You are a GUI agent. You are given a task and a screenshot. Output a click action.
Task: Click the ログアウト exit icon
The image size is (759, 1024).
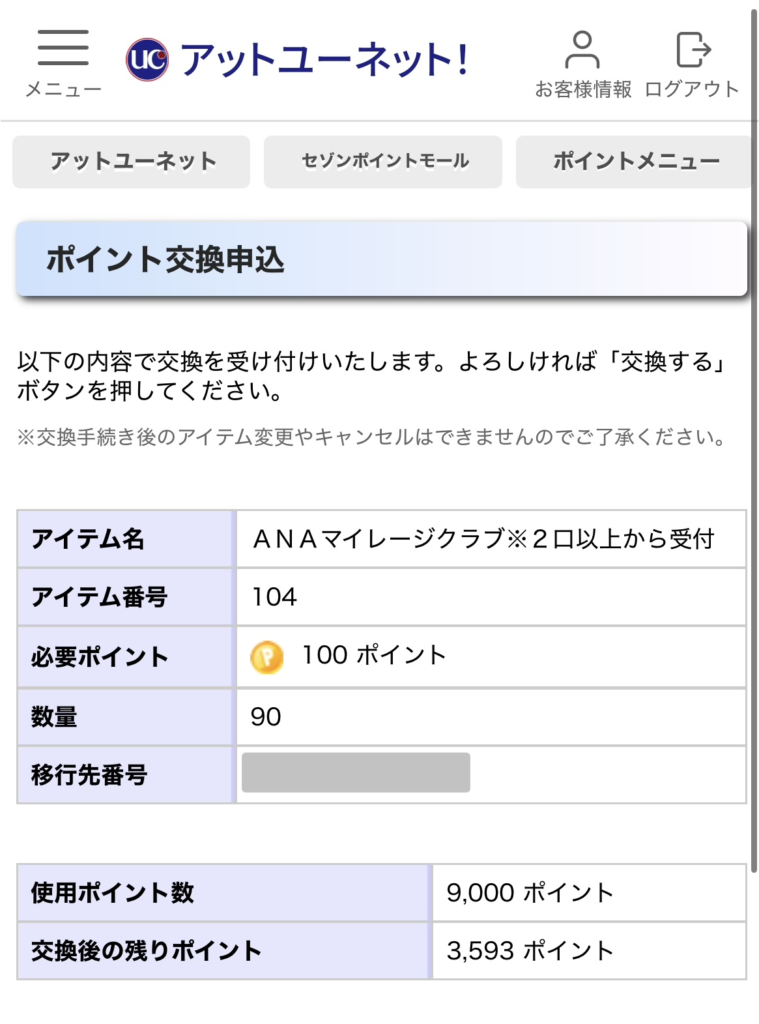coord(692,50)
